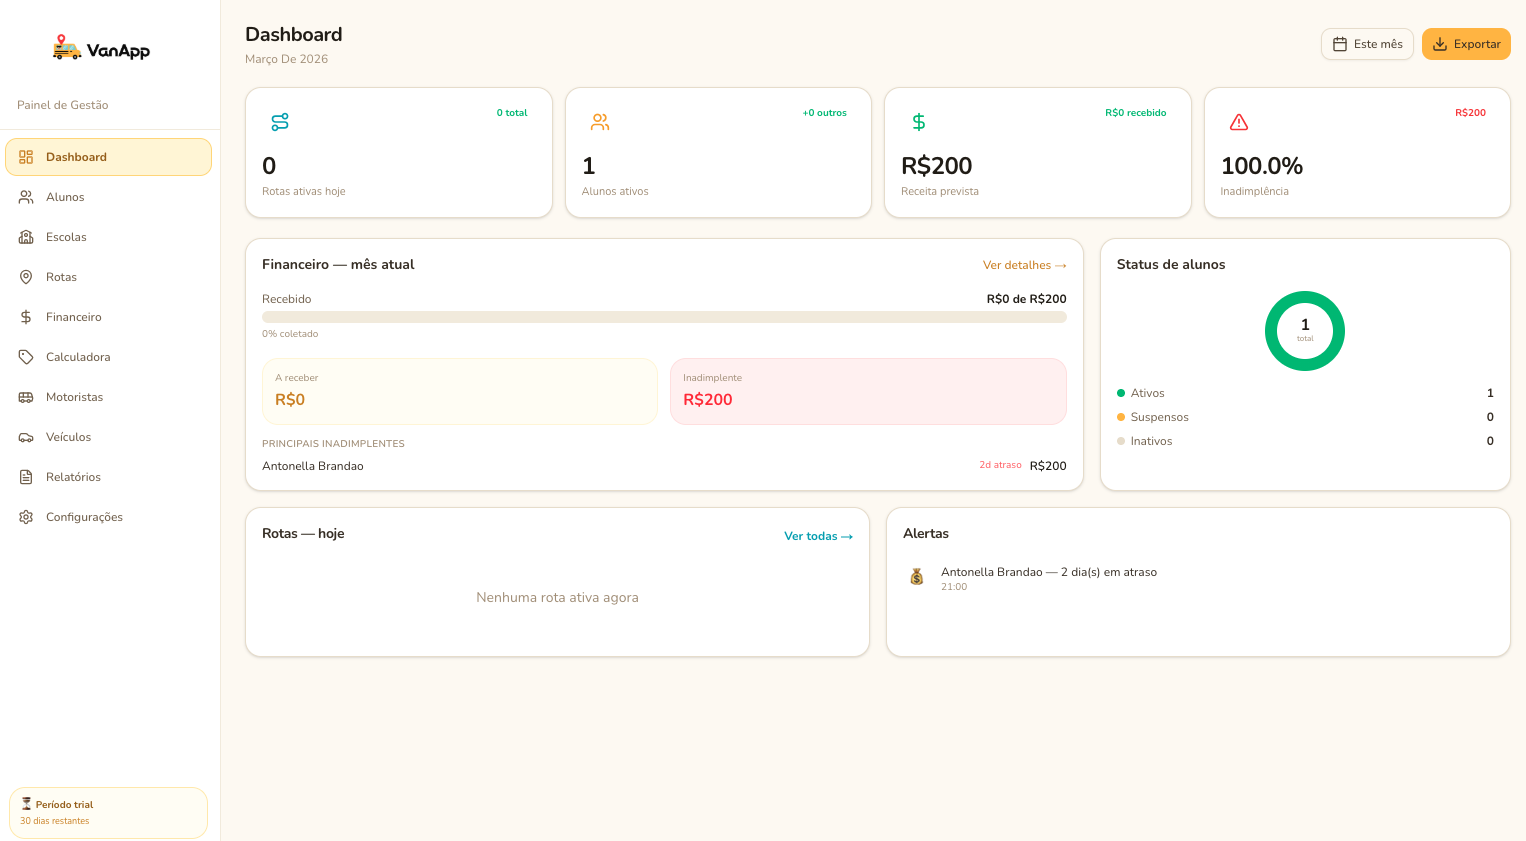1526x841 pixels.
Task: Expand financial details via 'Ver detalhes'
Action: pos(1024,265)
